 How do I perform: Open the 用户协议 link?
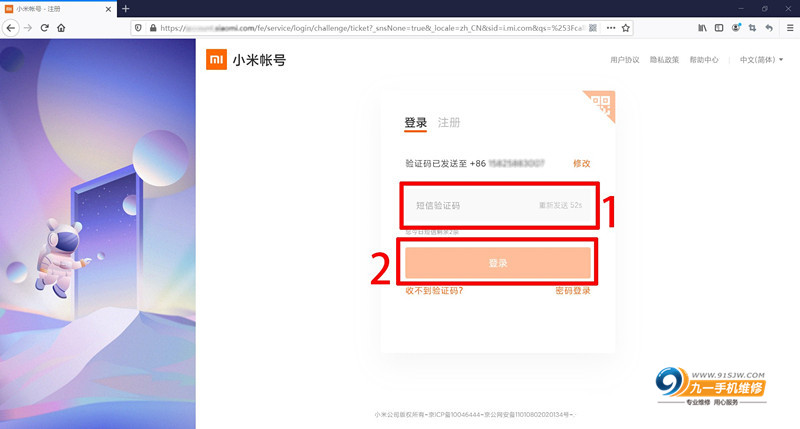[624, 60]
